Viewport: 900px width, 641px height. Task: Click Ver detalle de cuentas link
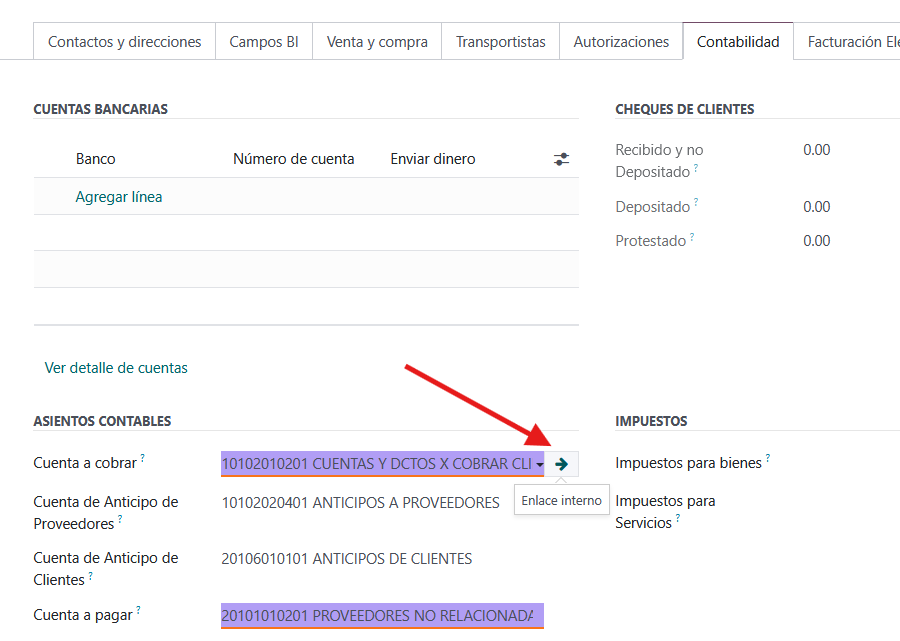coord(116,368)
